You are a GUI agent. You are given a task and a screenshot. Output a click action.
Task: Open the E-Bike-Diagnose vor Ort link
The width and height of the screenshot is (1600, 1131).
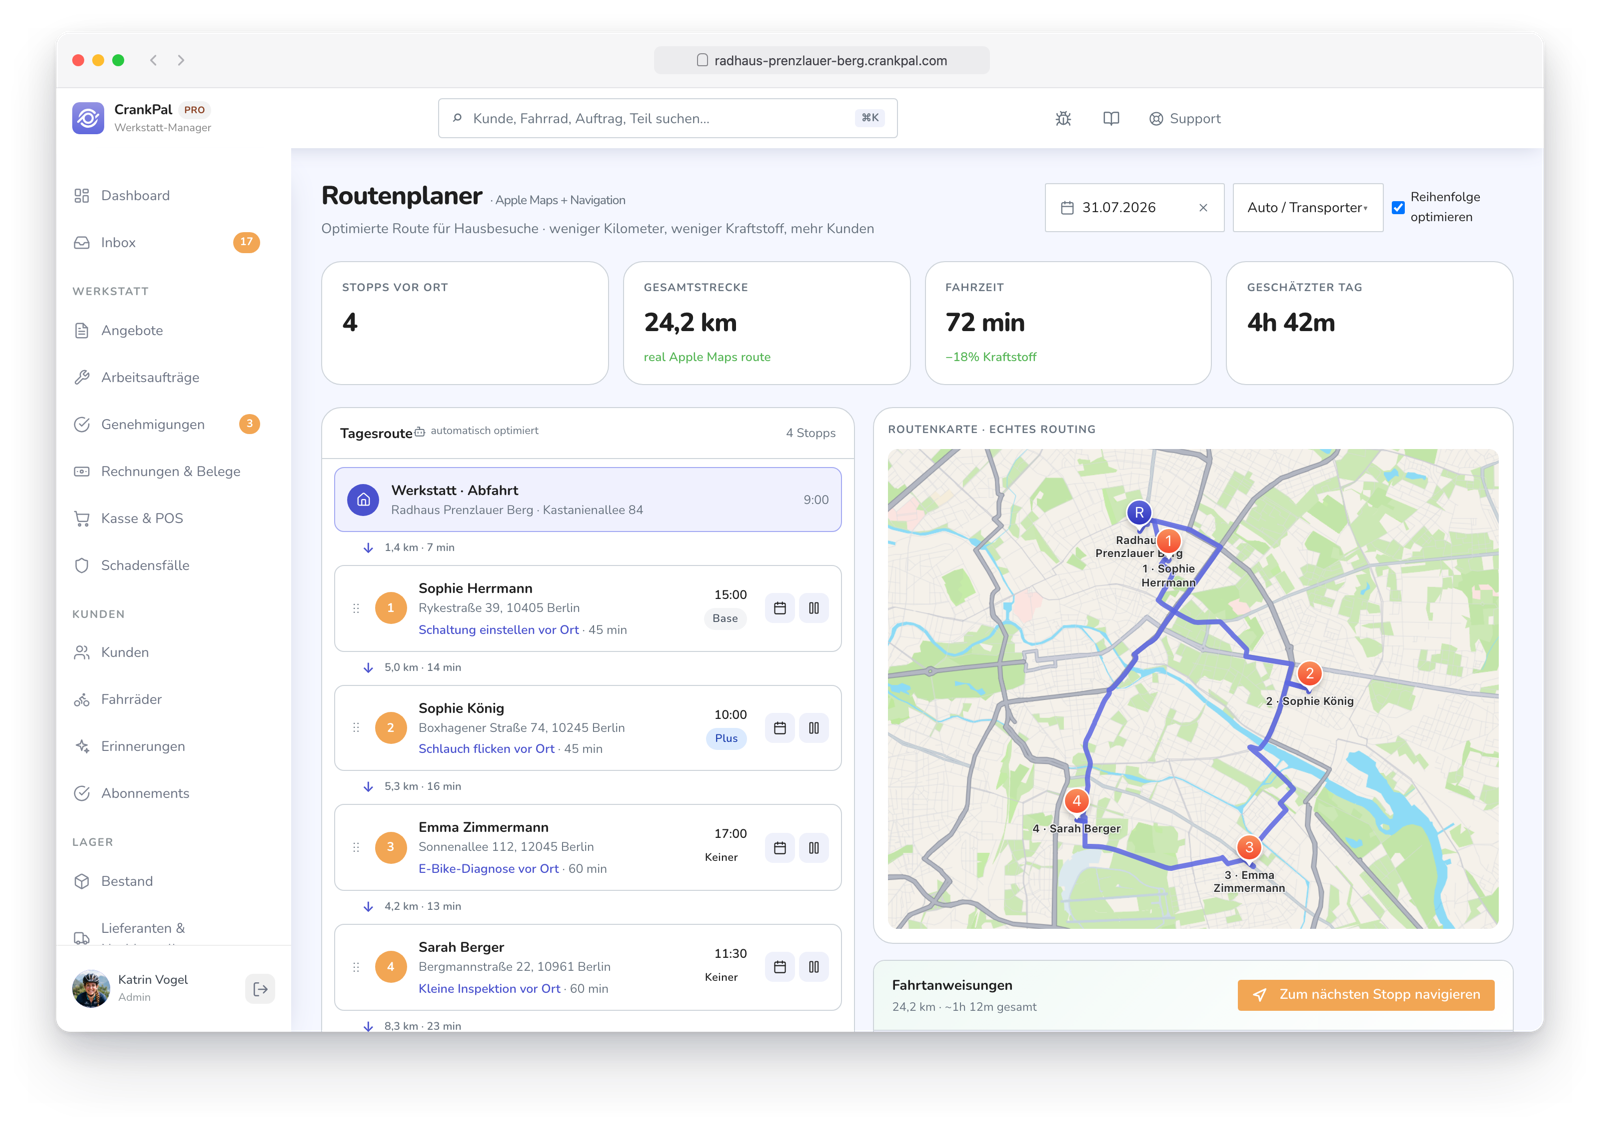(488, 869)
